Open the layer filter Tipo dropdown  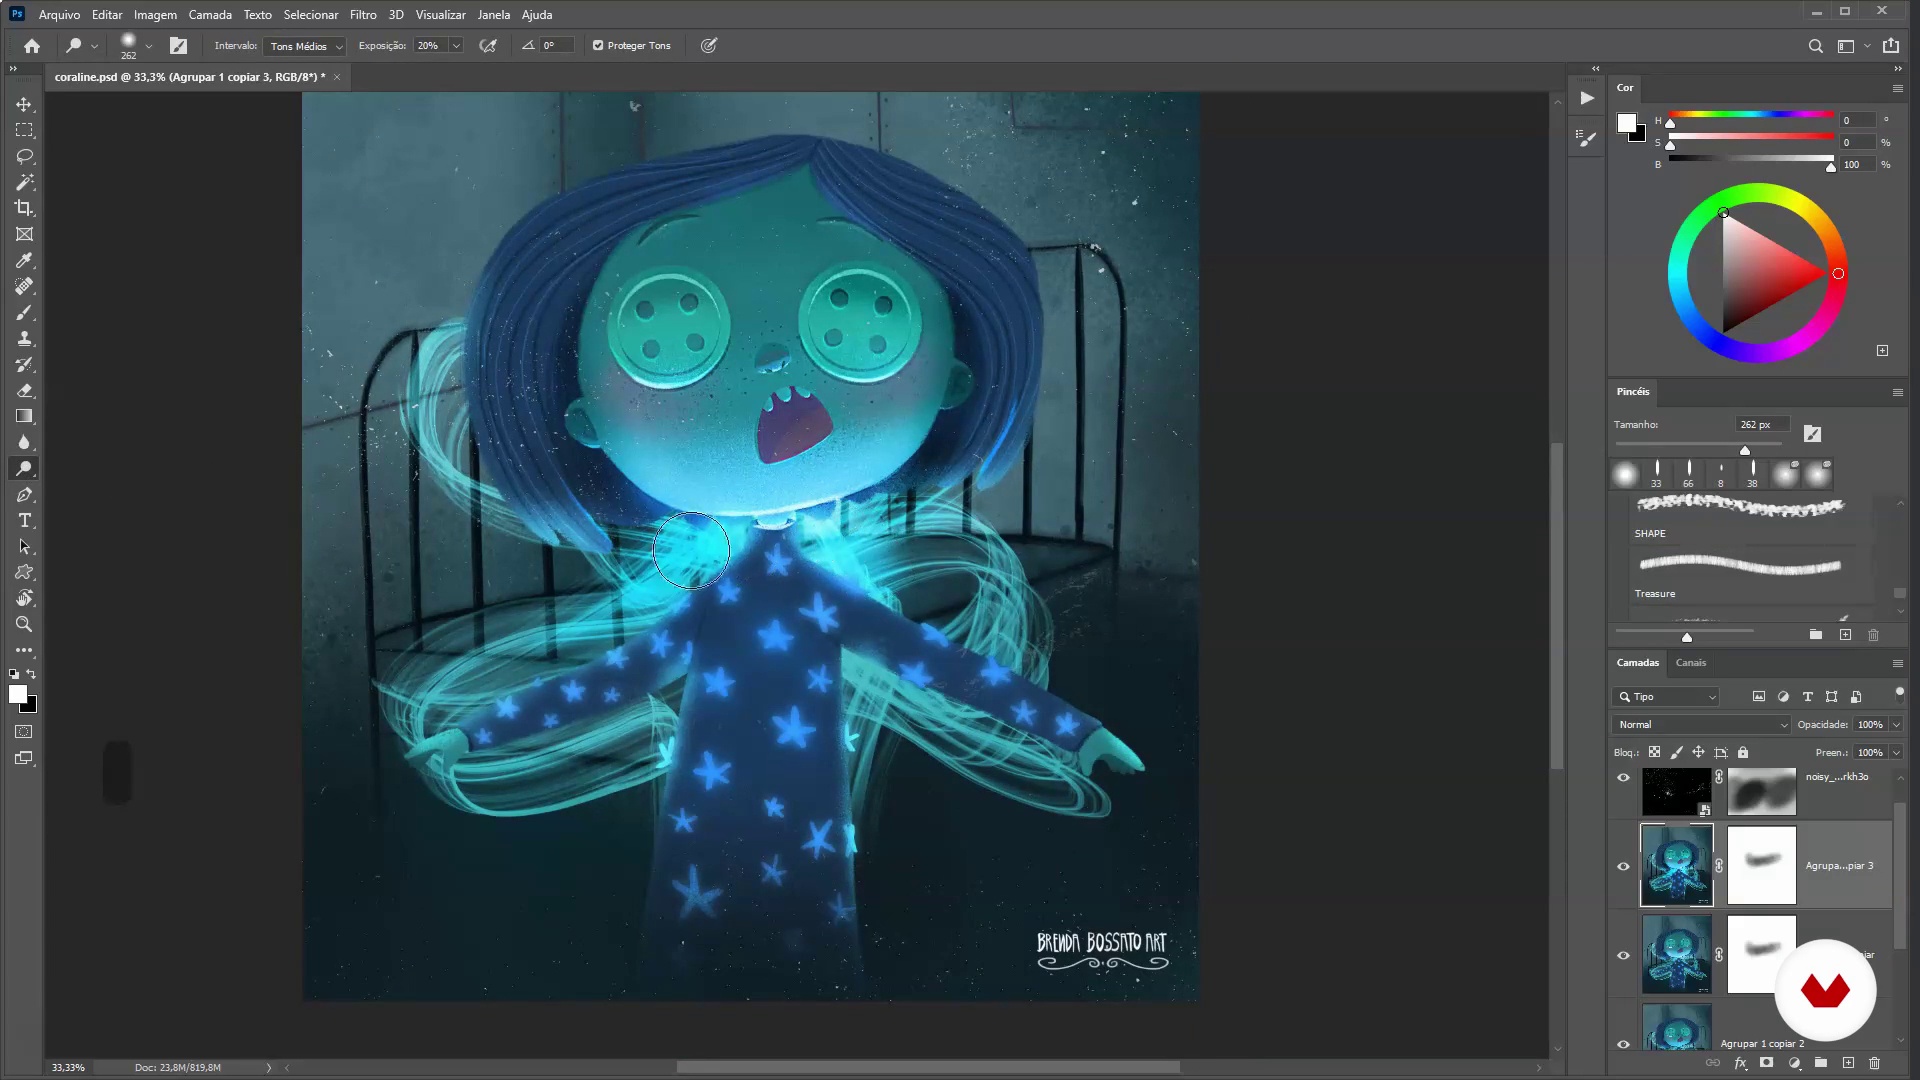click(1666, 697)
